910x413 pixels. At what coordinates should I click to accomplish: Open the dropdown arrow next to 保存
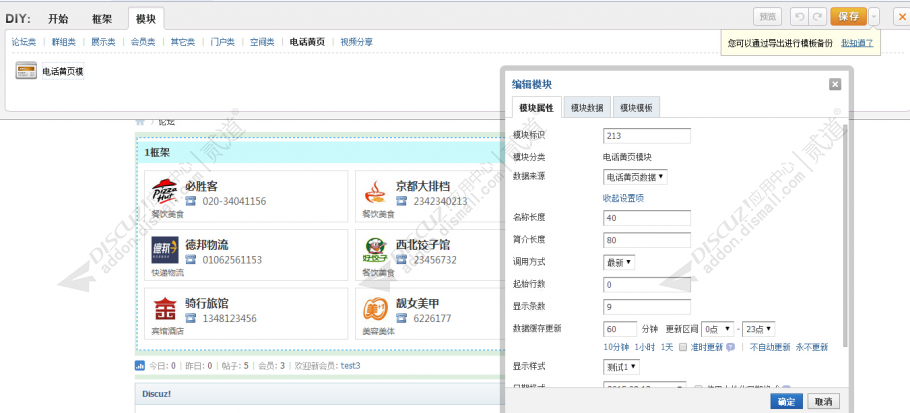(875, 17)
